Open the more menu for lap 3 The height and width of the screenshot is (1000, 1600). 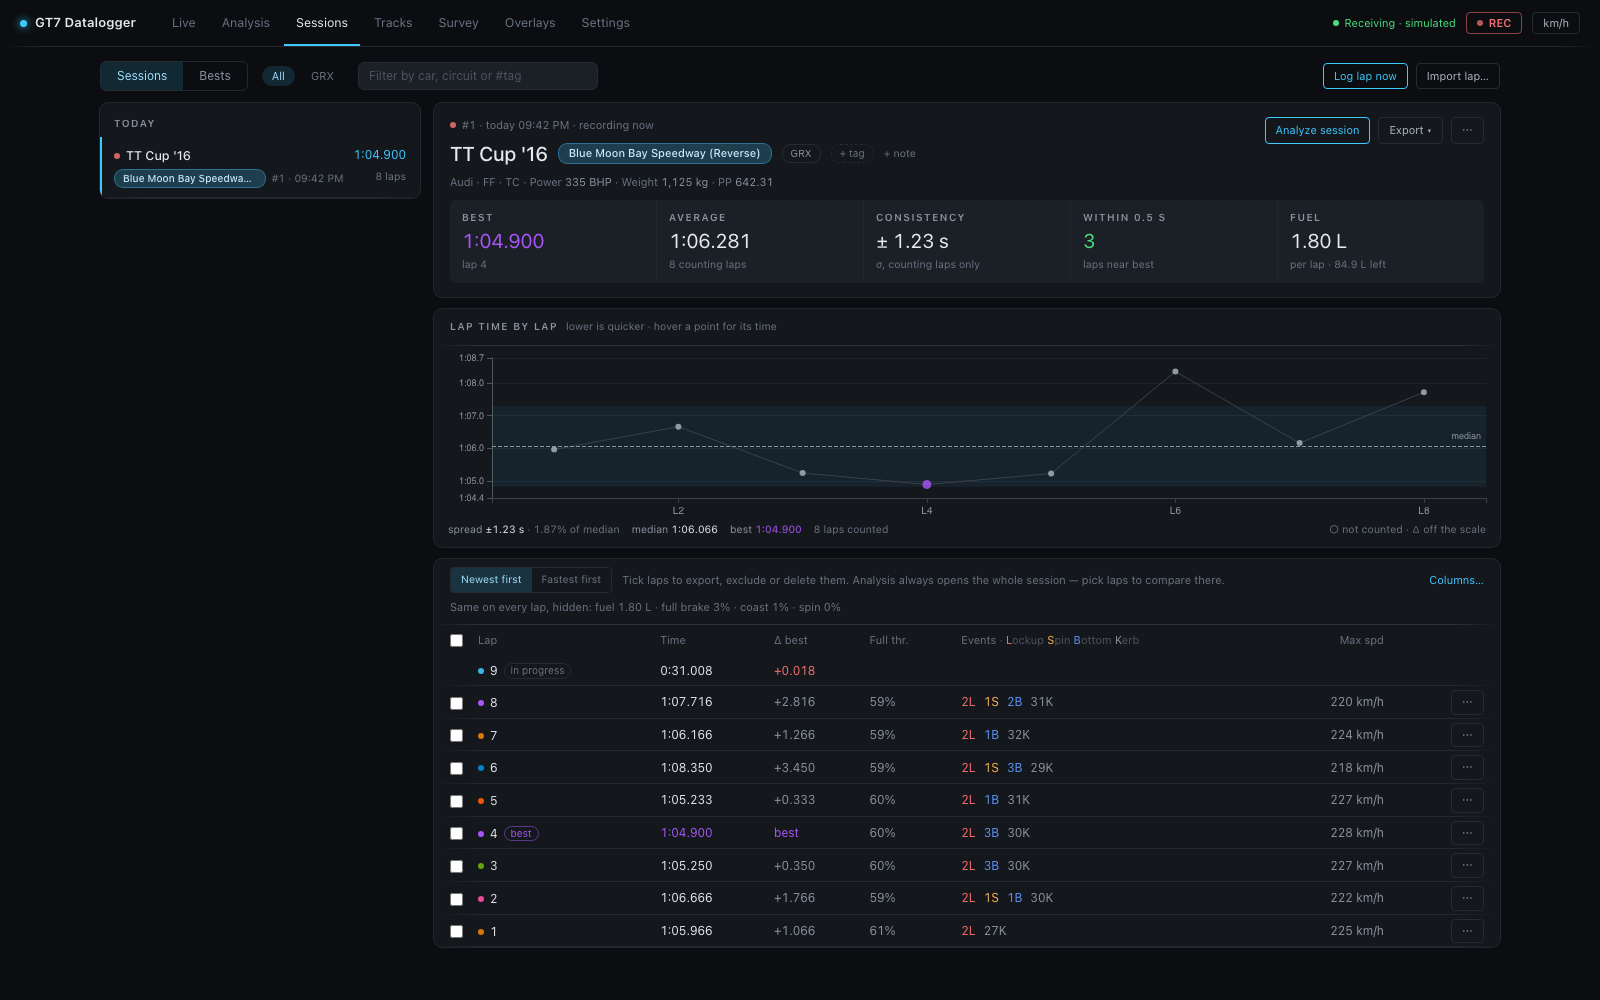(1467, 866)
